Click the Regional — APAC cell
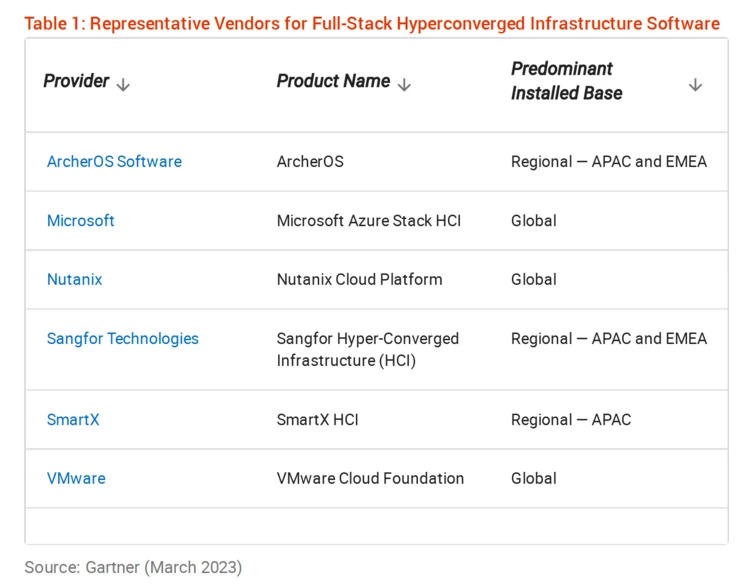The width and height of the screenshot is (750, 584). [x=571, y=419]
